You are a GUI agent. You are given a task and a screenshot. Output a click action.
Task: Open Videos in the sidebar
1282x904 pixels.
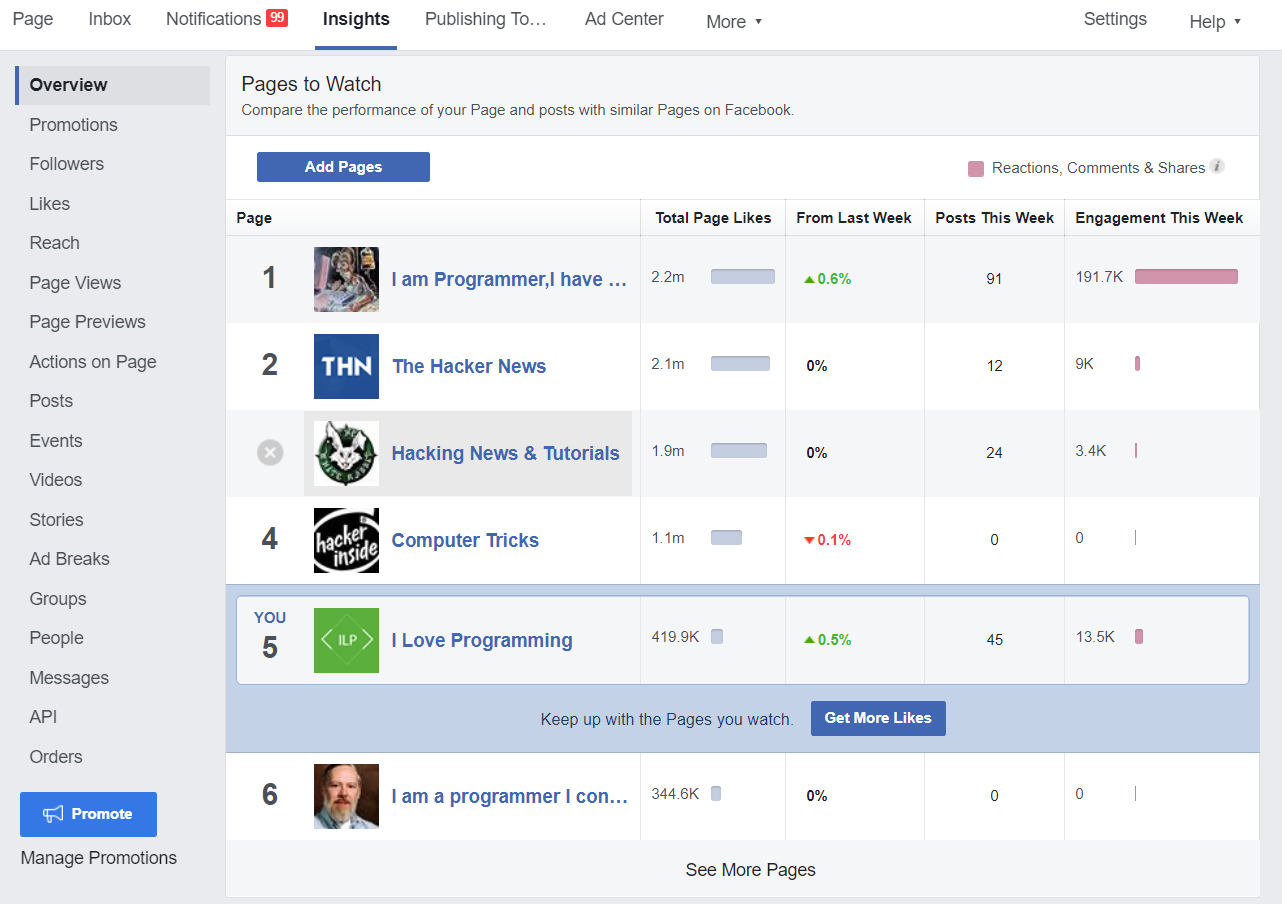coord(56,480)
